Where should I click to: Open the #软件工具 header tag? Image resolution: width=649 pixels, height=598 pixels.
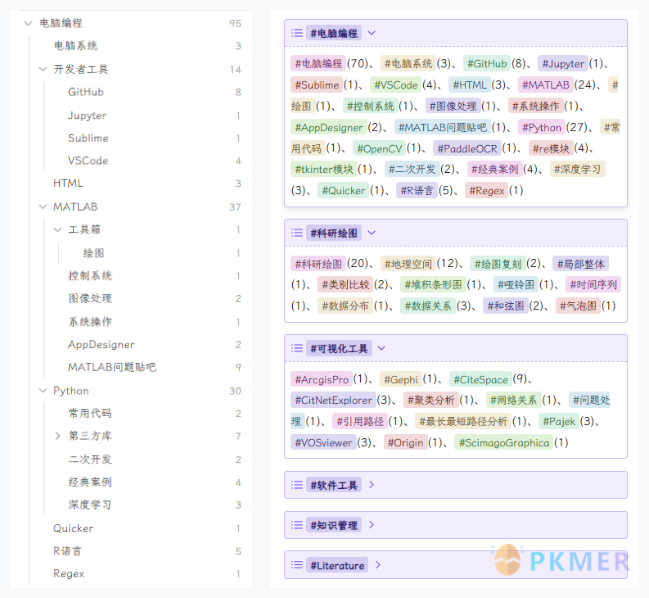pos(334,485)
